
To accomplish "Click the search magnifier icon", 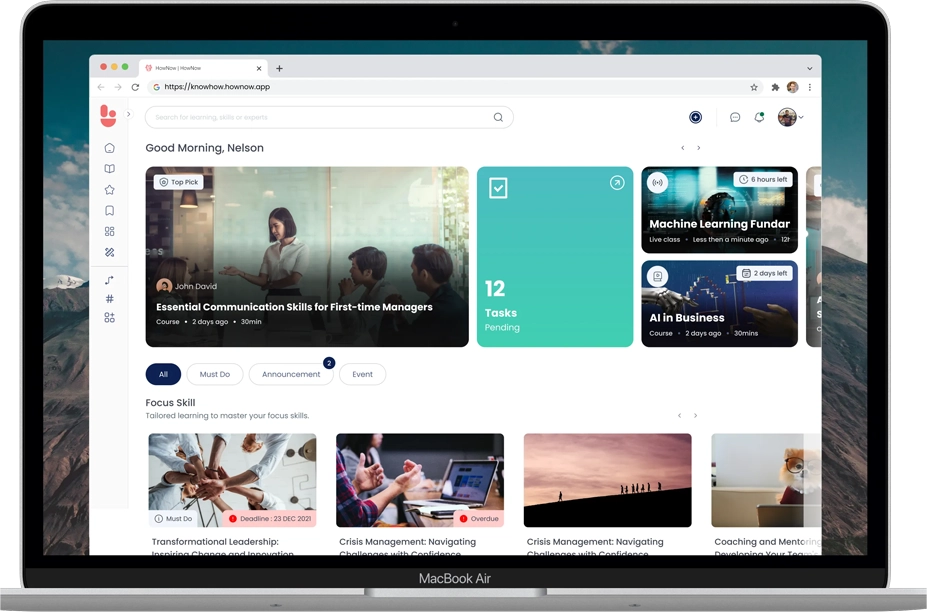I will pyautogui.click(x=498, y=117).
